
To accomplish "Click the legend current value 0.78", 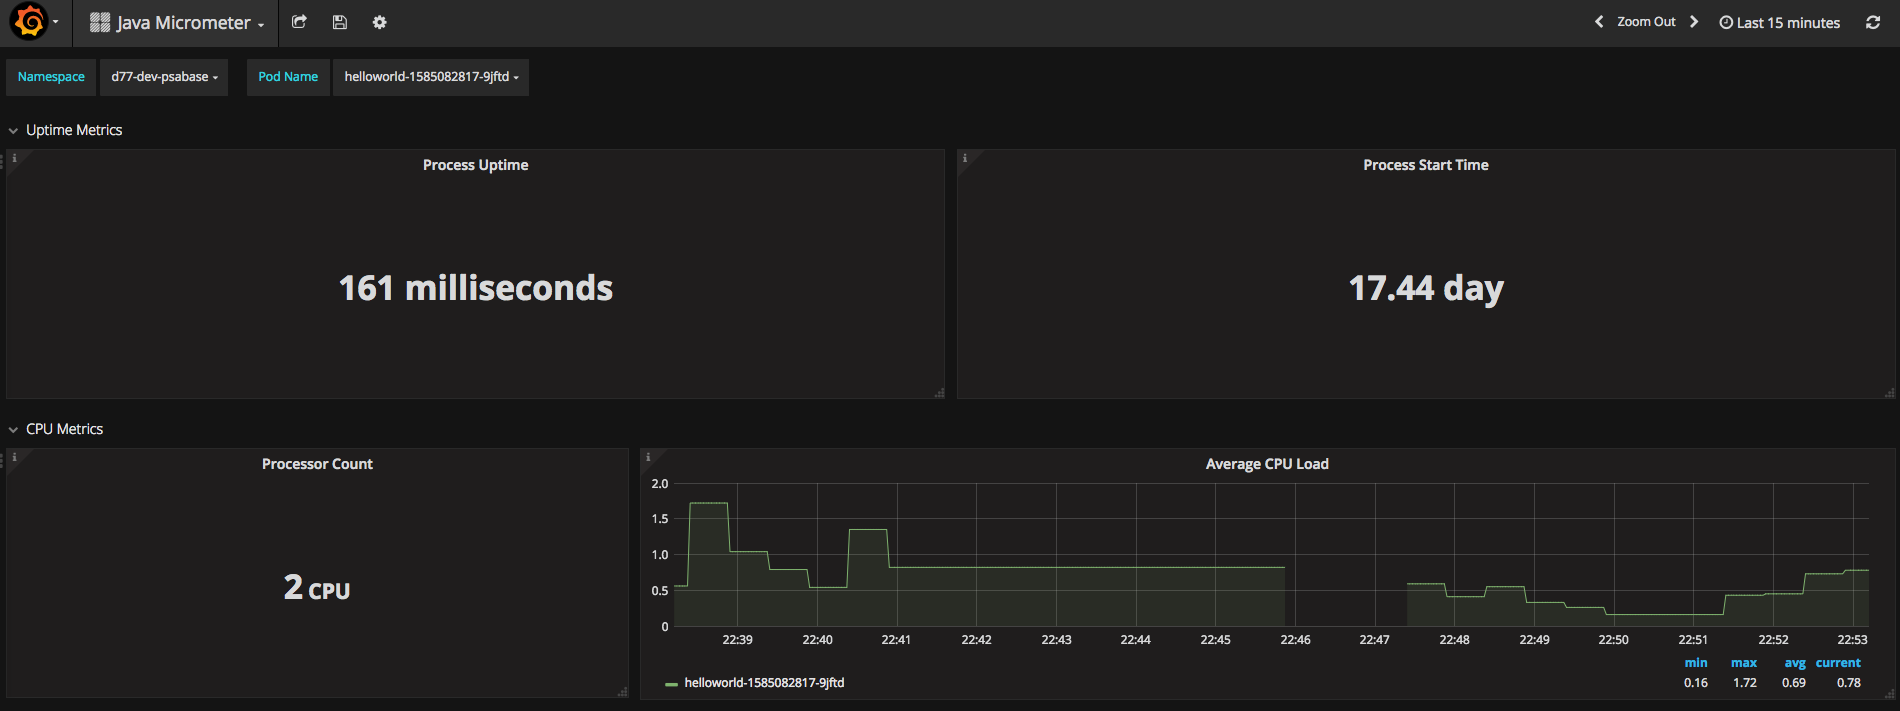I will 1849,683.
